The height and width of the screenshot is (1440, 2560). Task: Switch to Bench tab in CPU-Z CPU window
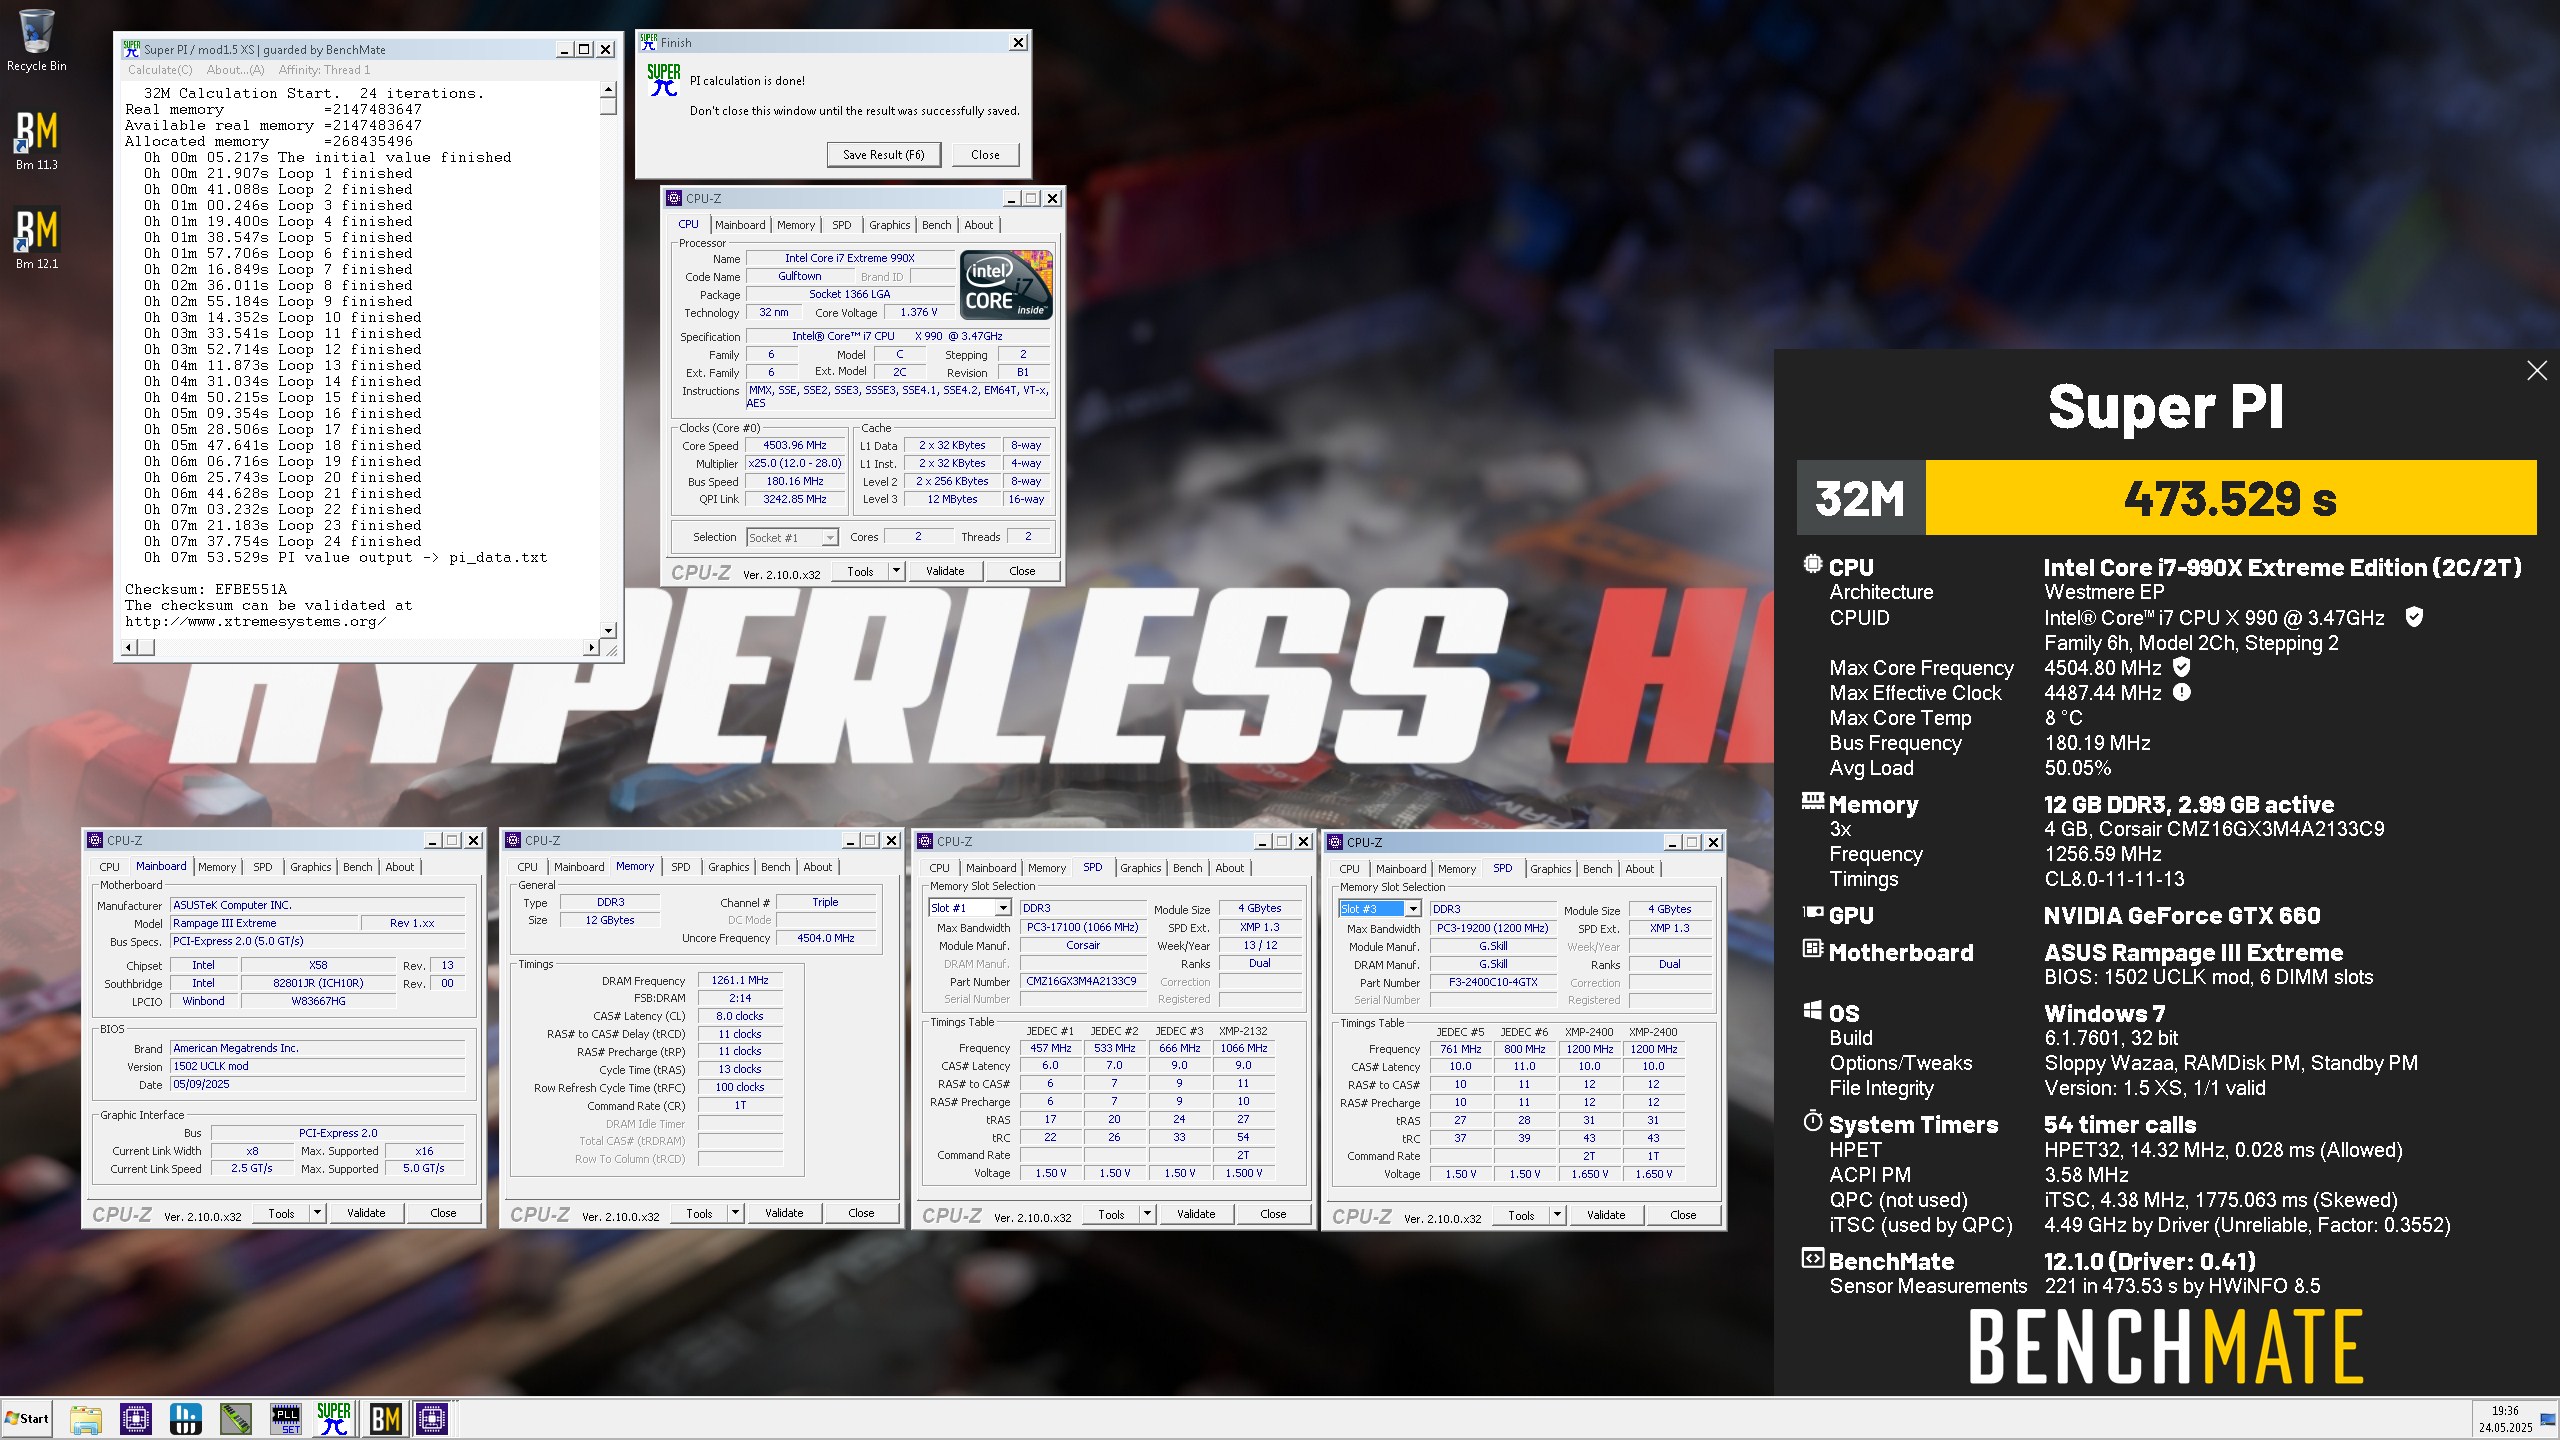(937, 225)
